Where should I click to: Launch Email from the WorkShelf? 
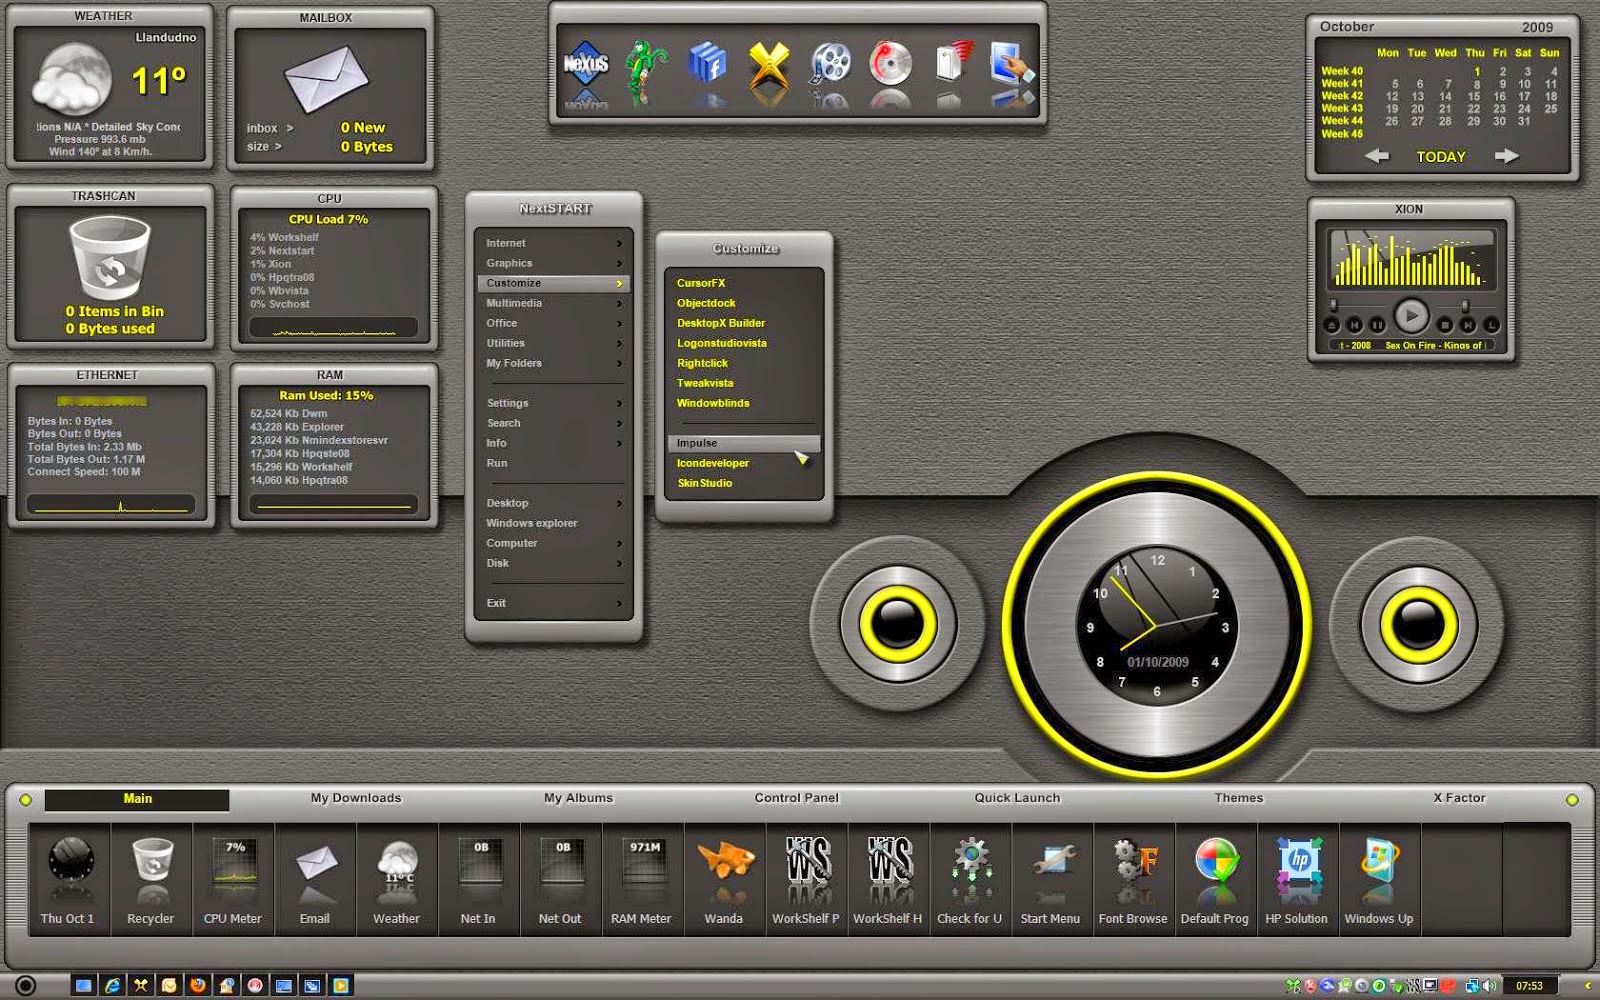[x=315, y=880]
